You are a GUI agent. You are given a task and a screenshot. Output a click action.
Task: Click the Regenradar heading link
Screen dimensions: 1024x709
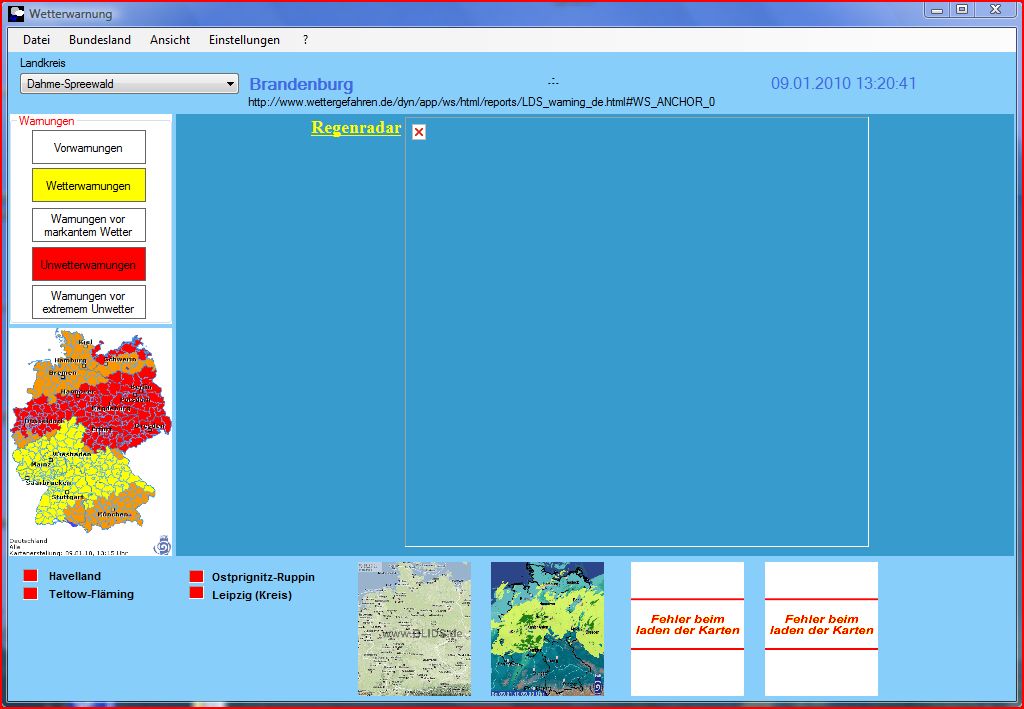point(355,128)
